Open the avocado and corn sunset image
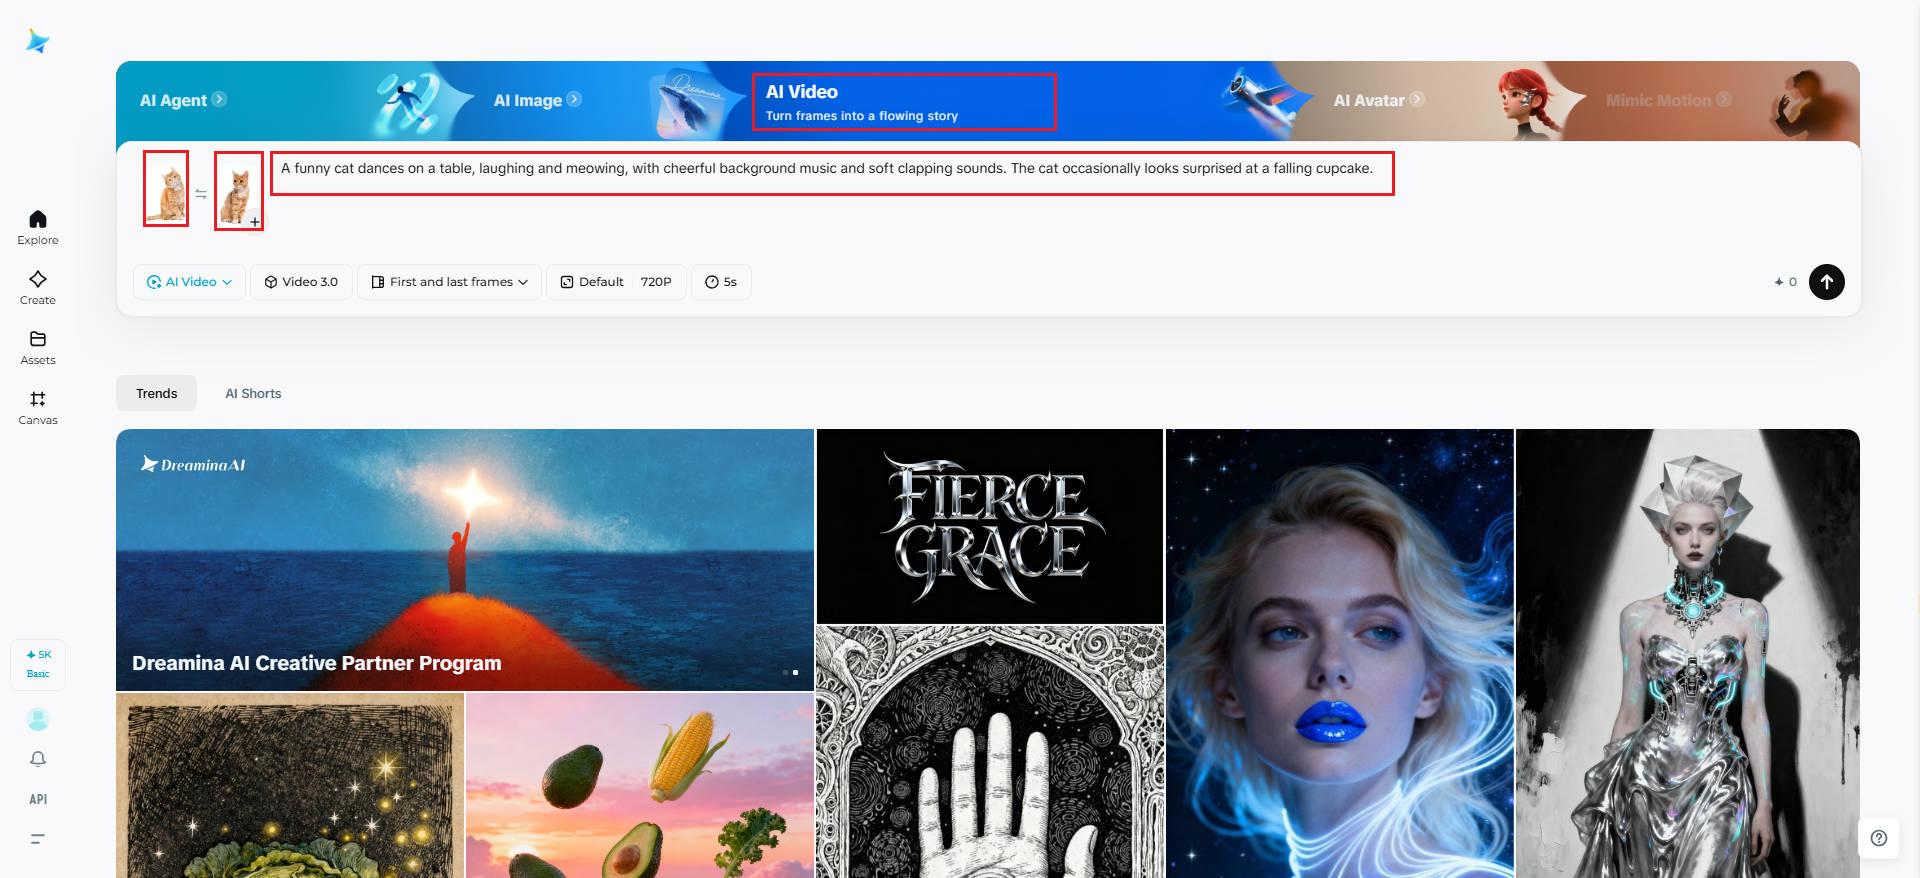 pos(640,786)
